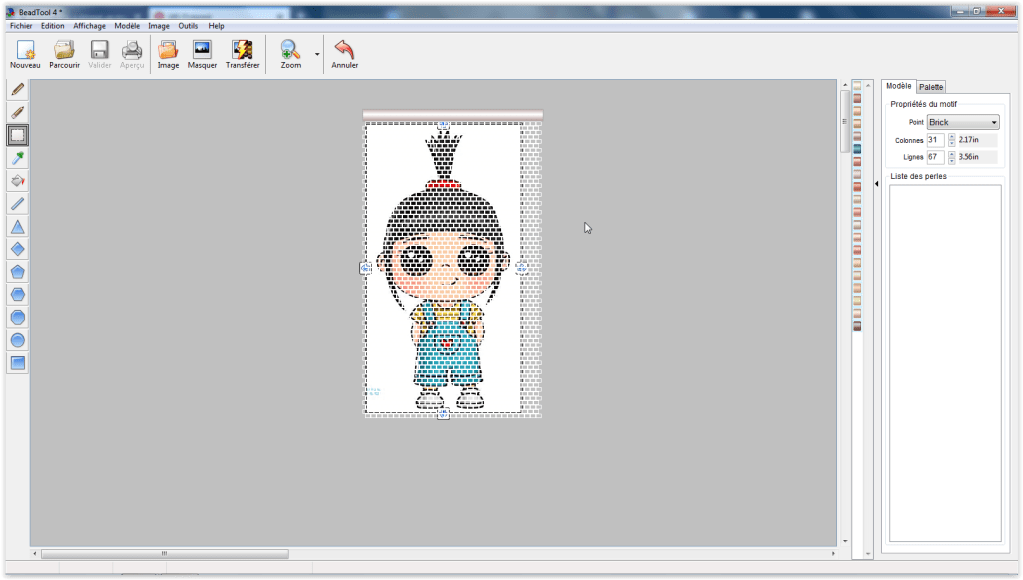Click the Nouveau button
The height and width of the screenshot is (580, 1023).
click(x=24, y=52)
